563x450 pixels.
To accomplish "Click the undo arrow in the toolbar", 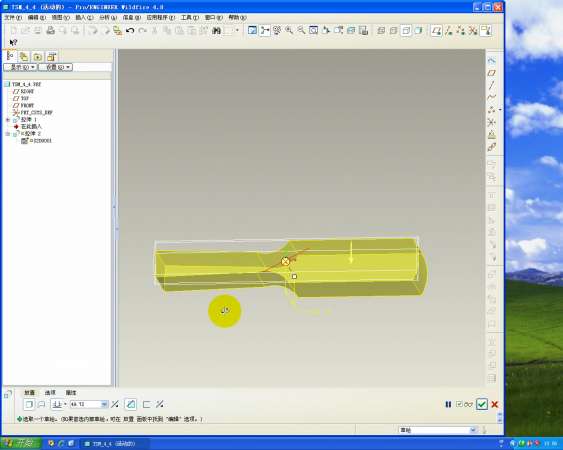I will [130, 31].
